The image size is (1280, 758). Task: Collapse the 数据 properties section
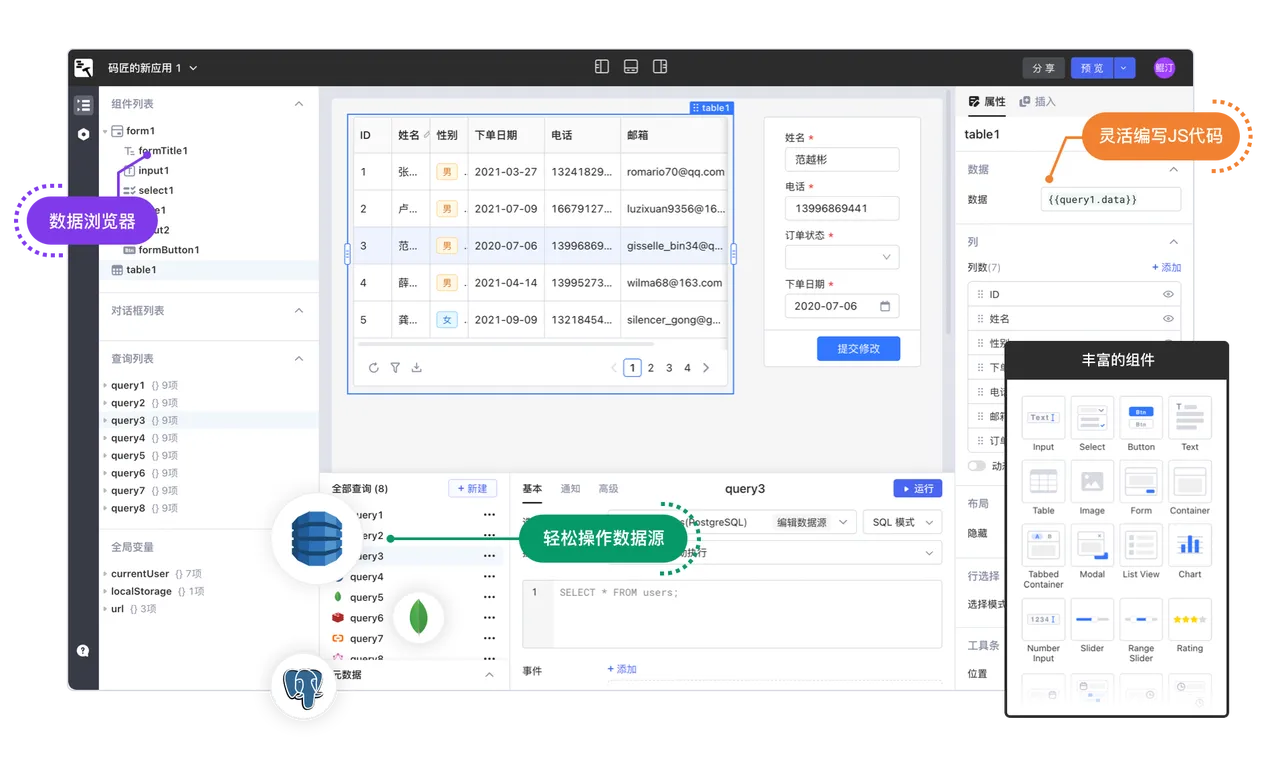pos(1173,170)
